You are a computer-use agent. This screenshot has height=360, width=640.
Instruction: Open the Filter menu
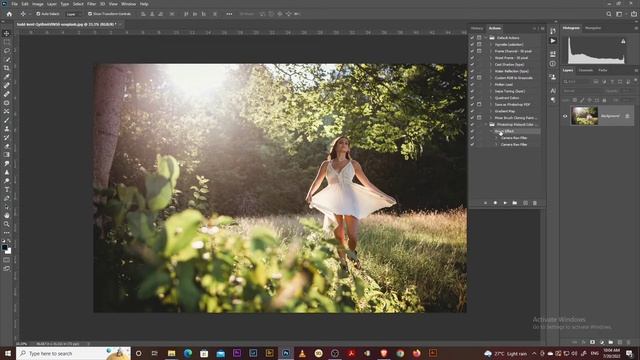(x=91, y=4)
